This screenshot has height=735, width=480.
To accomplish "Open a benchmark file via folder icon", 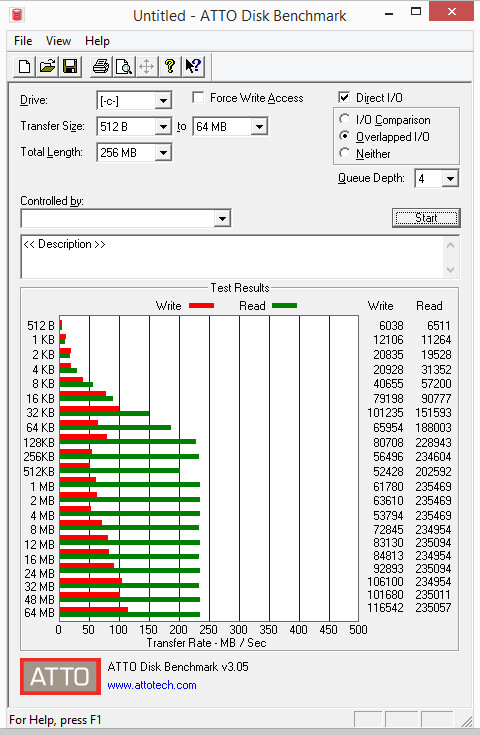I will click(47, 66).
